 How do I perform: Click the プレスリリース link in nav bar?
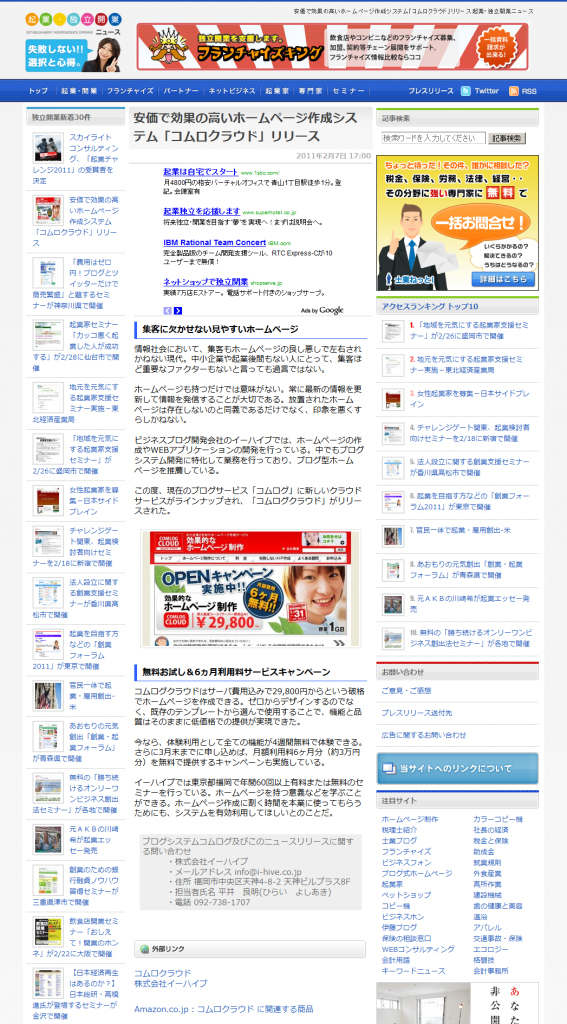coord(430,91)
